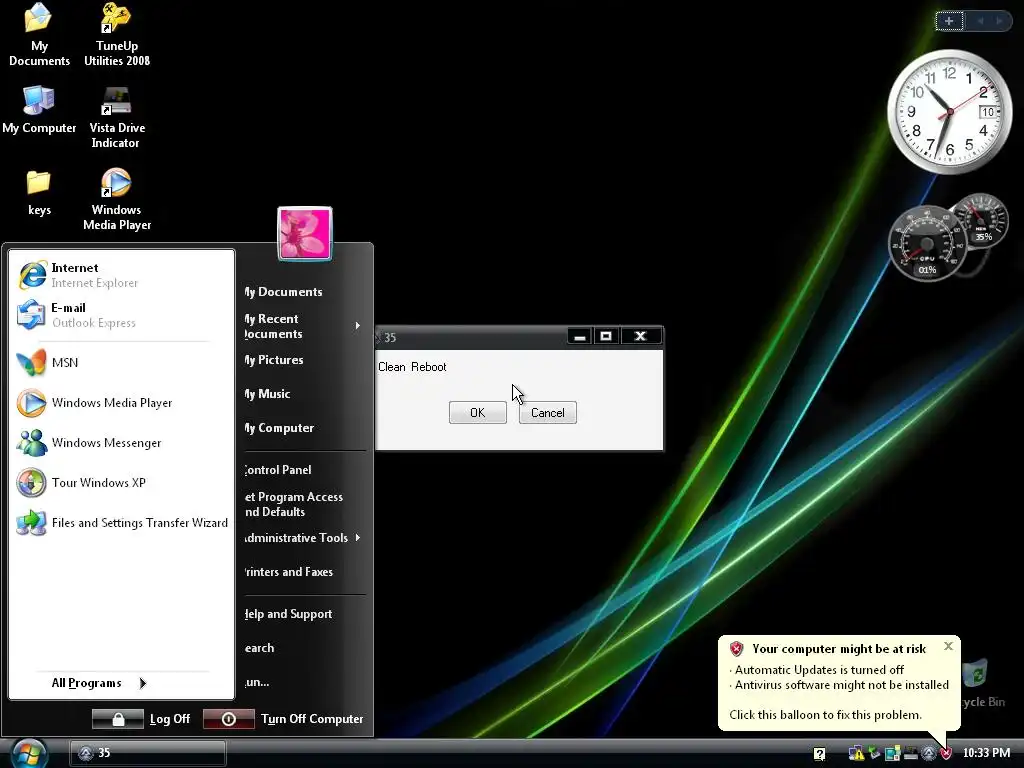The height and width of the screenshot is (768, 1024).
Task: Launch Outlook Express E-mail entry
Action: coord(122,315)
